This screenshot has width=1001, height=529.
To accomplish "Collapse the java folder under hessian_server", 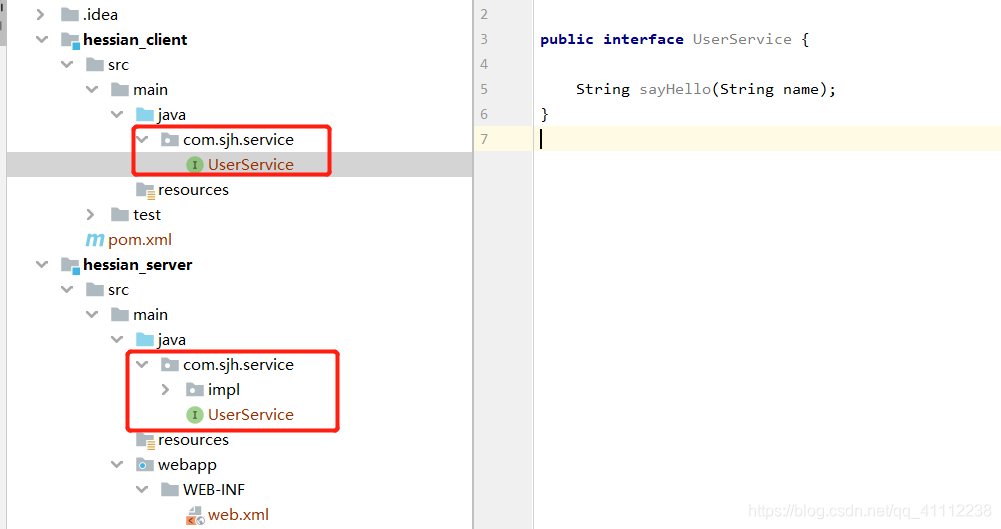I will tap(117, 339).
